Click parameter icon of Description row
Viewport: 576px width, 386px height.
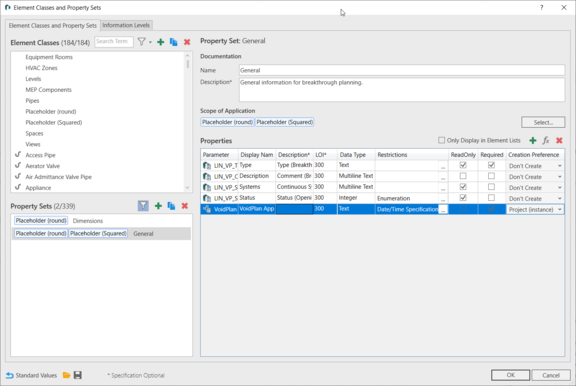click(x=207, y=177)
